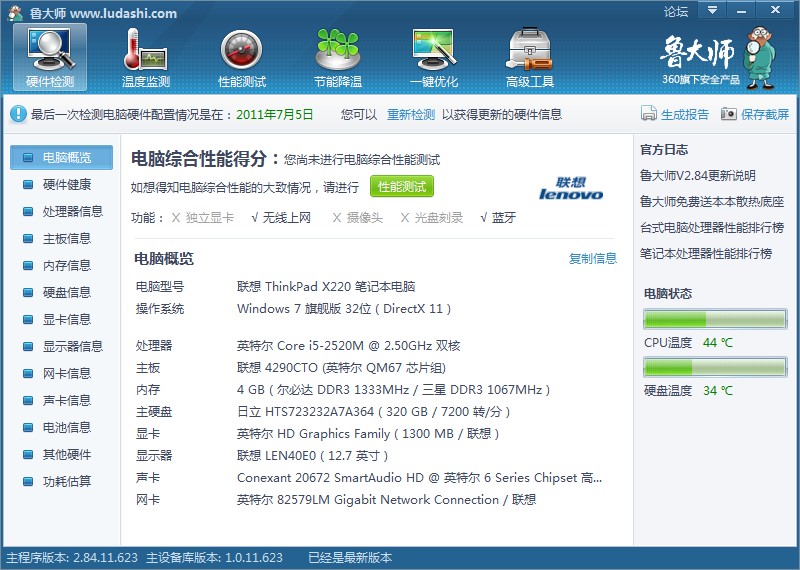Click the 联想 LEN40E0 display text

312,456
